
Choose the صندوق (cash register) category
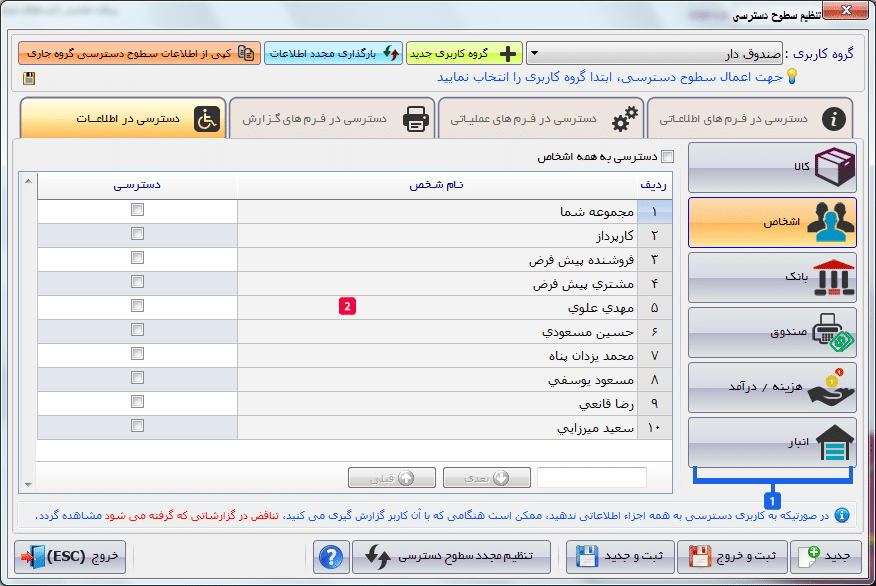772,332
